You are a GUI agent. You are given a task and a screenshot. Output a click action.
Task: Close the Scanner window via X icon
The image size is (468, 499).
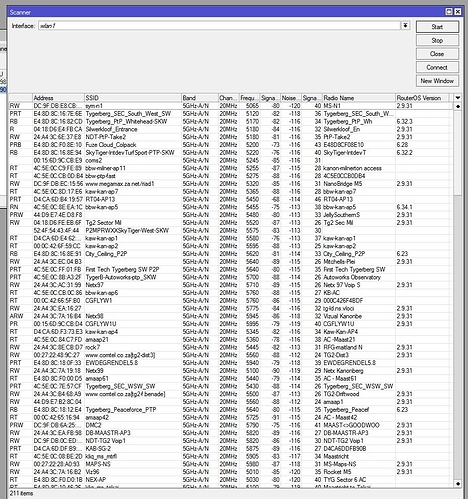pos(458,12)
